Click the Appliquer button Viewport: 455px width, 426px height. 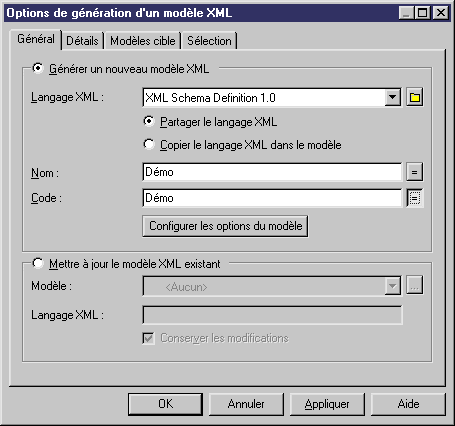coord(327,404)
